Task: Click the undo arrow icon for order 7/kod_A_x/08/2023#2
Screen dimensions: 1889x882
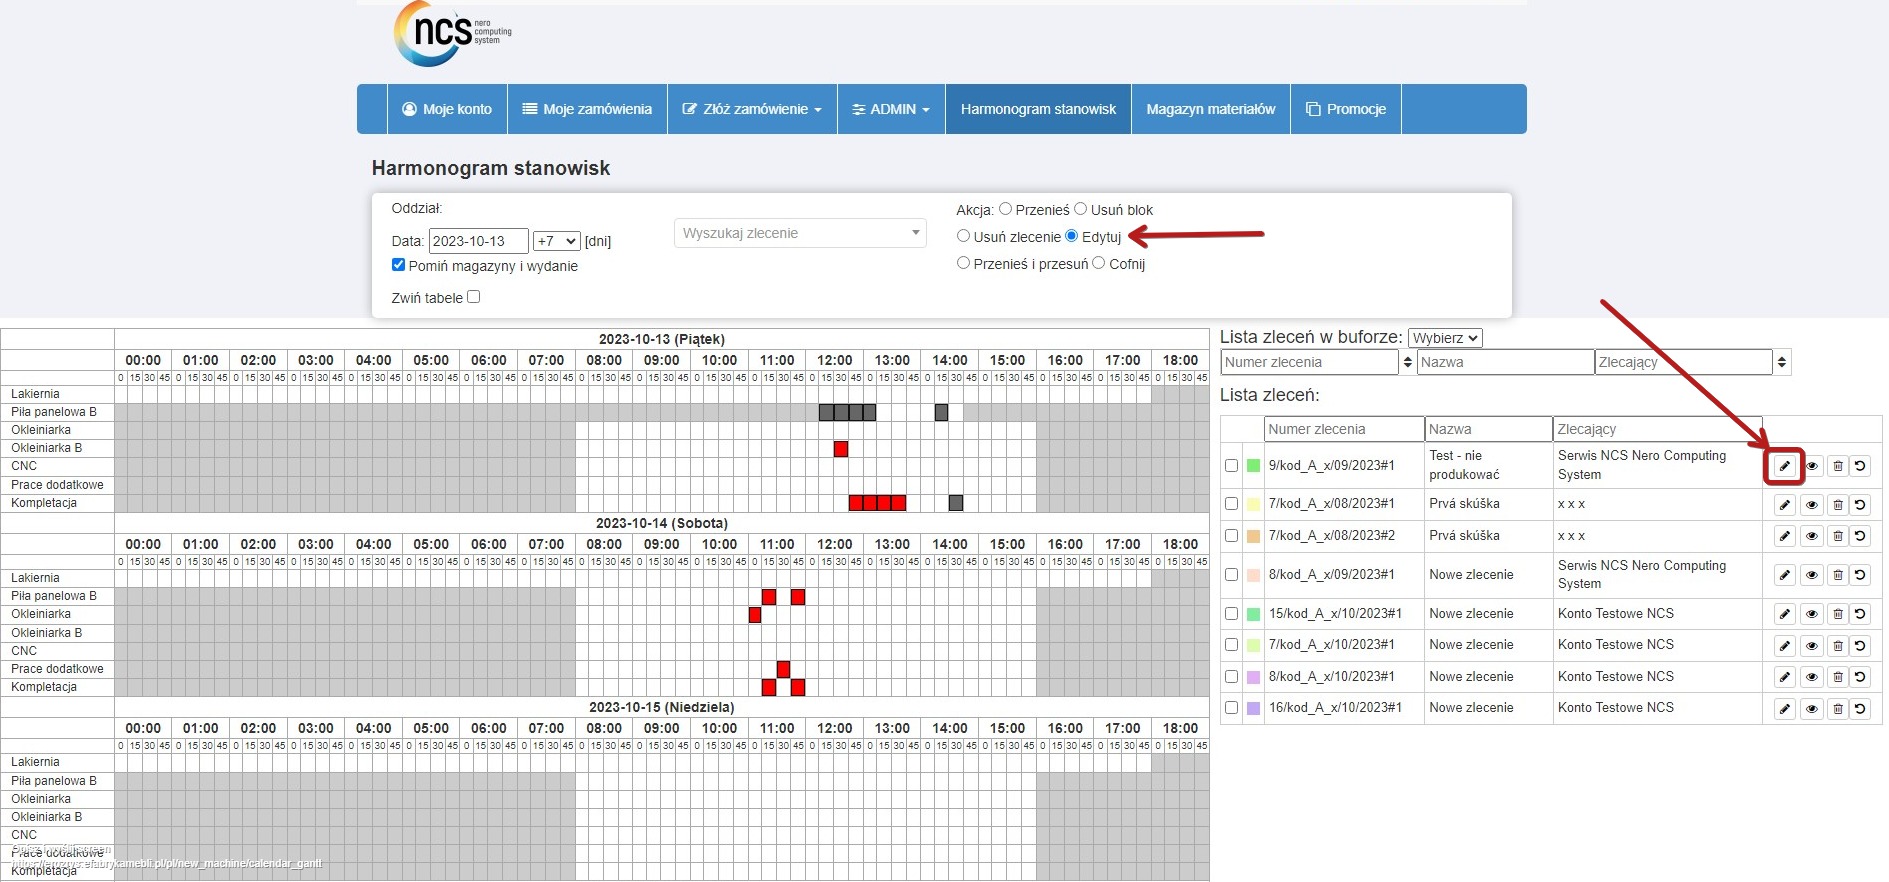Action: pos(1860,536)
